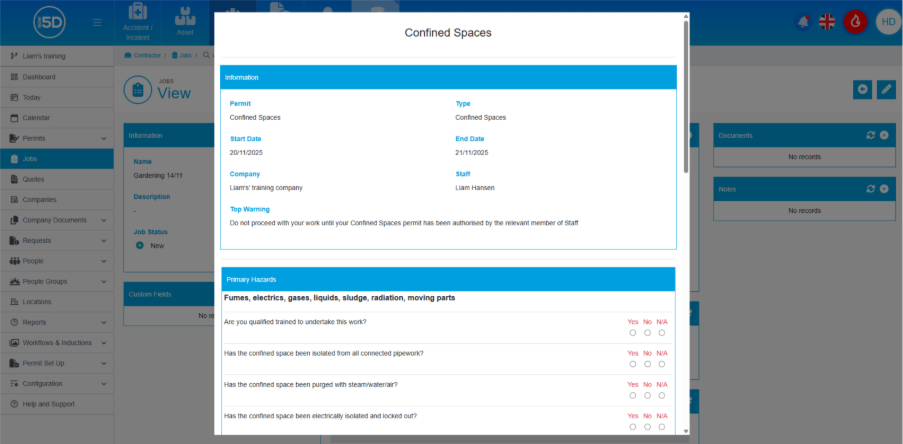This screenshot has height=444, width=903.
Task: Click the Calendar icon in the sidebar
Action: coord(14,118)
